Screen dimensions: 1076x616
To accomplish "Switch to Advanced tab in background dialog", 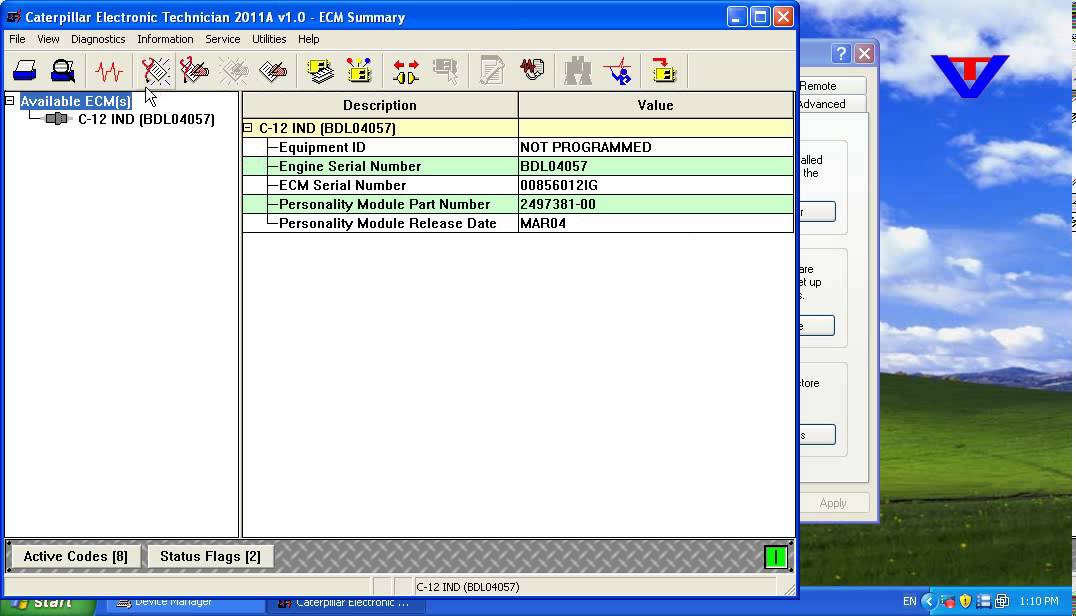I will 832,104.
